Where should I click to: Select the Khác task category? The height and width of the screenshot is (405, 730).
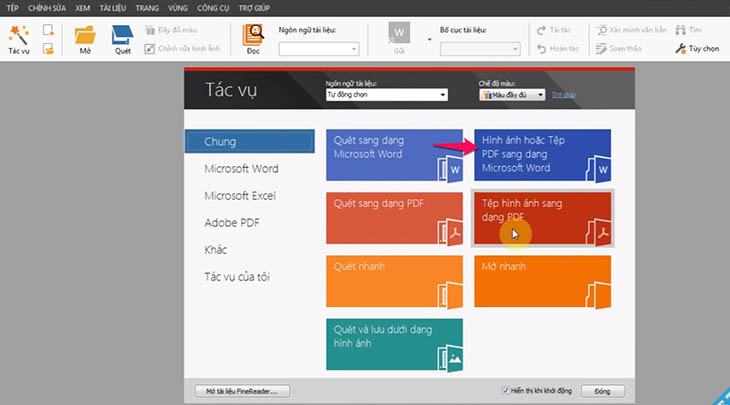pyautogui.click(x=216, y=250)
